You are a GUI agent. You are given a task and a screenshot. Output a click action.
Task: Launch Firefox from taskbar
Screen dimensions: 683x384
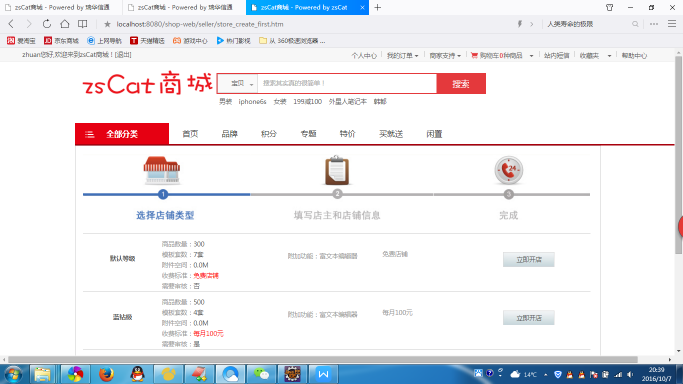click(x=106, y=374)
